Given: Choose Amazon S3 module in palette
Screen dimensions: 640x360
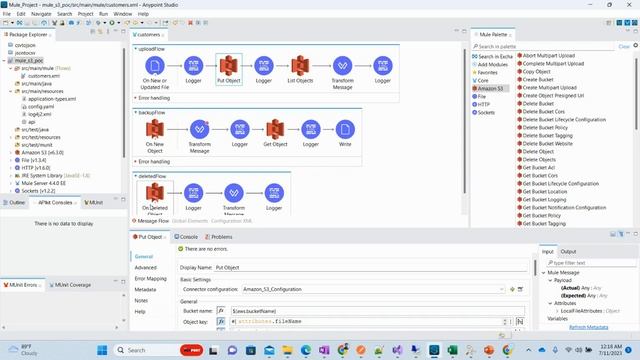Looking at the screenshot, I should coord(490,88).
